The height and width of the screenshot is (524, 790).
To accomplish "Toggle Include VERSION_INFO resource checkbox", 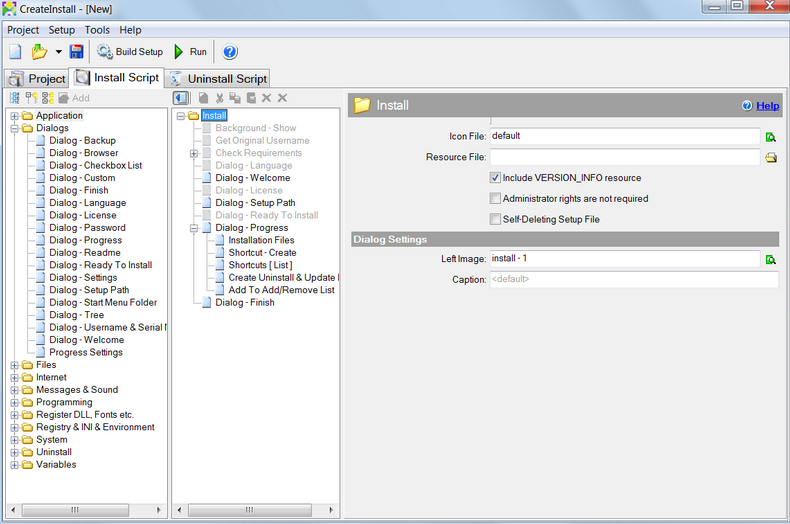I will coord(495,177).
